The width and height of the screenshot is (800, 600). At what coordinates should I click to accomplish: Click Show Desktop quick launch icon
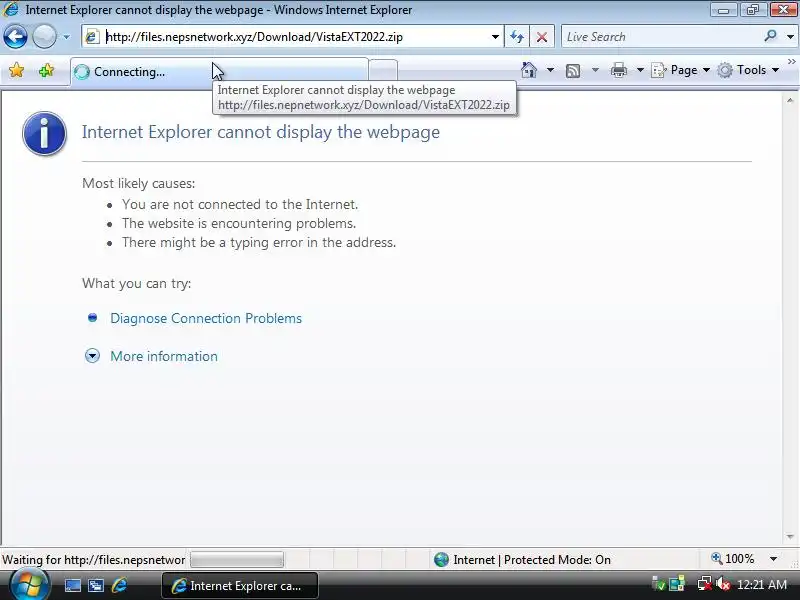tap(72, 586)
